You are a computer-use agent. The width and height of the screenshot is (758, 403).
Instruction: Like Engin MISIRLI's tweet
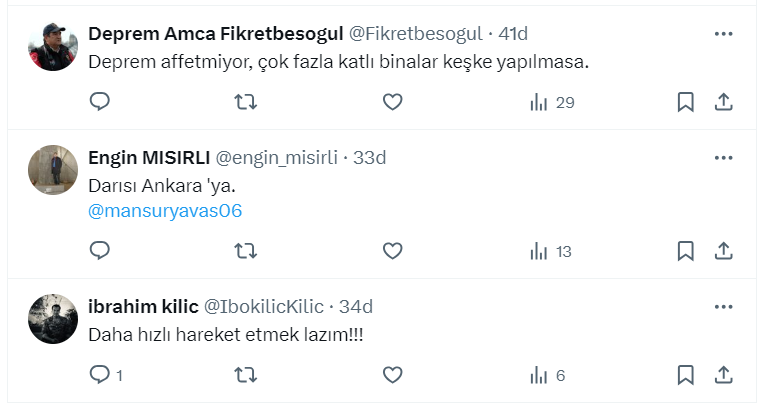[393, 251]
